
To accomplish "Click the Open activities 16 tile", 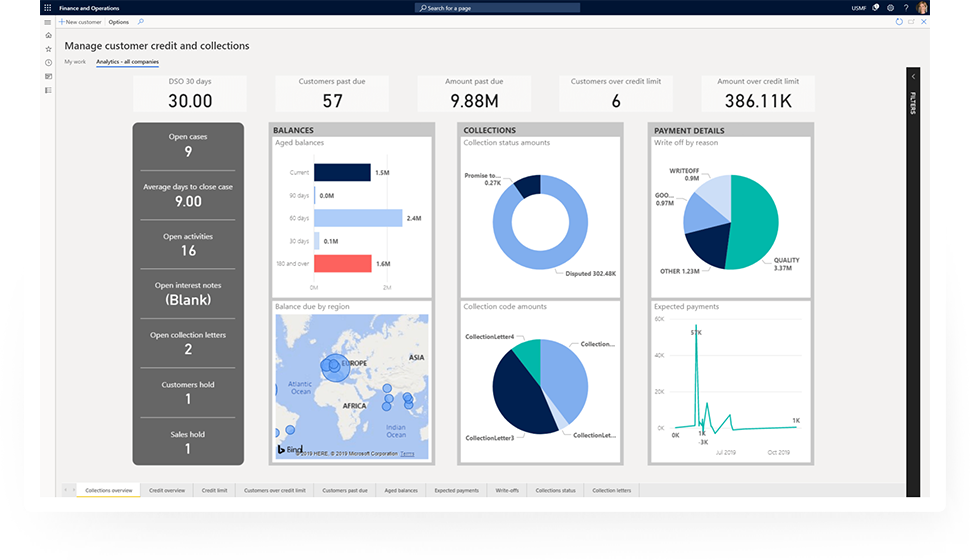I will pos(188,244).
